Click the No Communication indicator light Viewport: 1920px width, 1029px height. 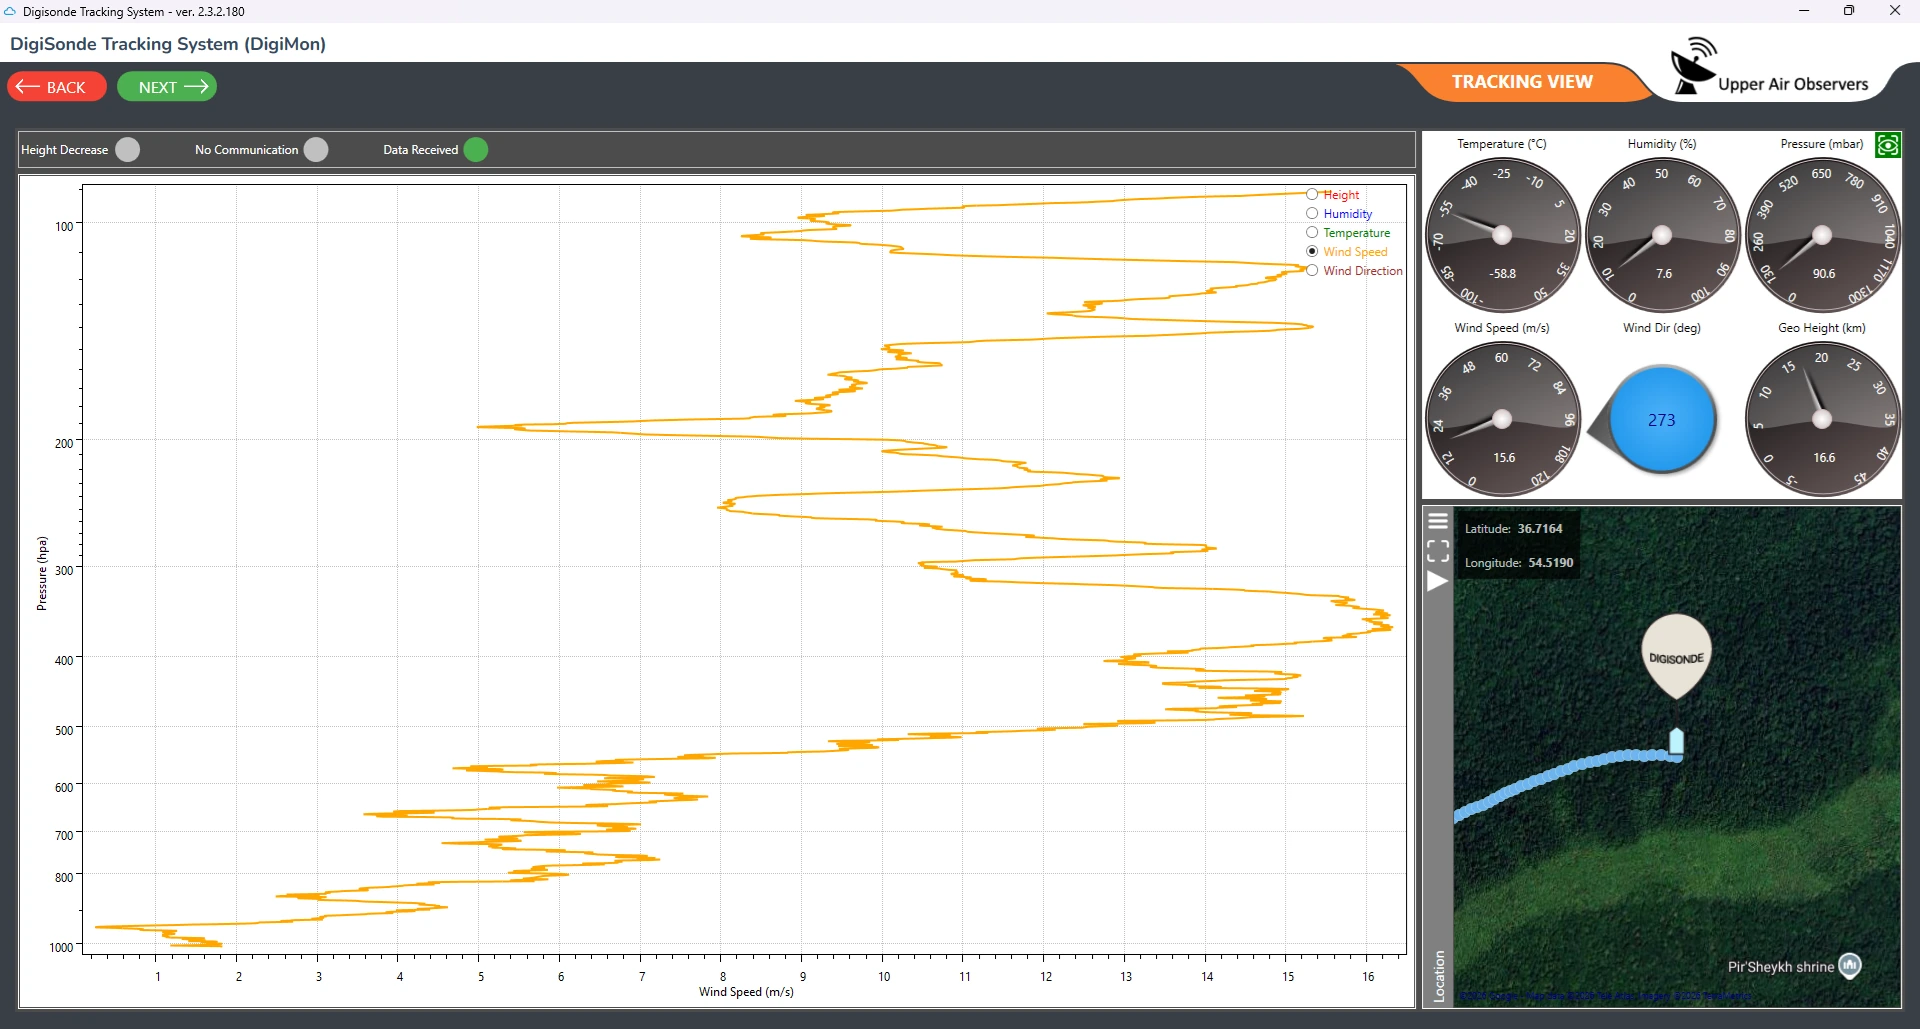pos(316,150)
